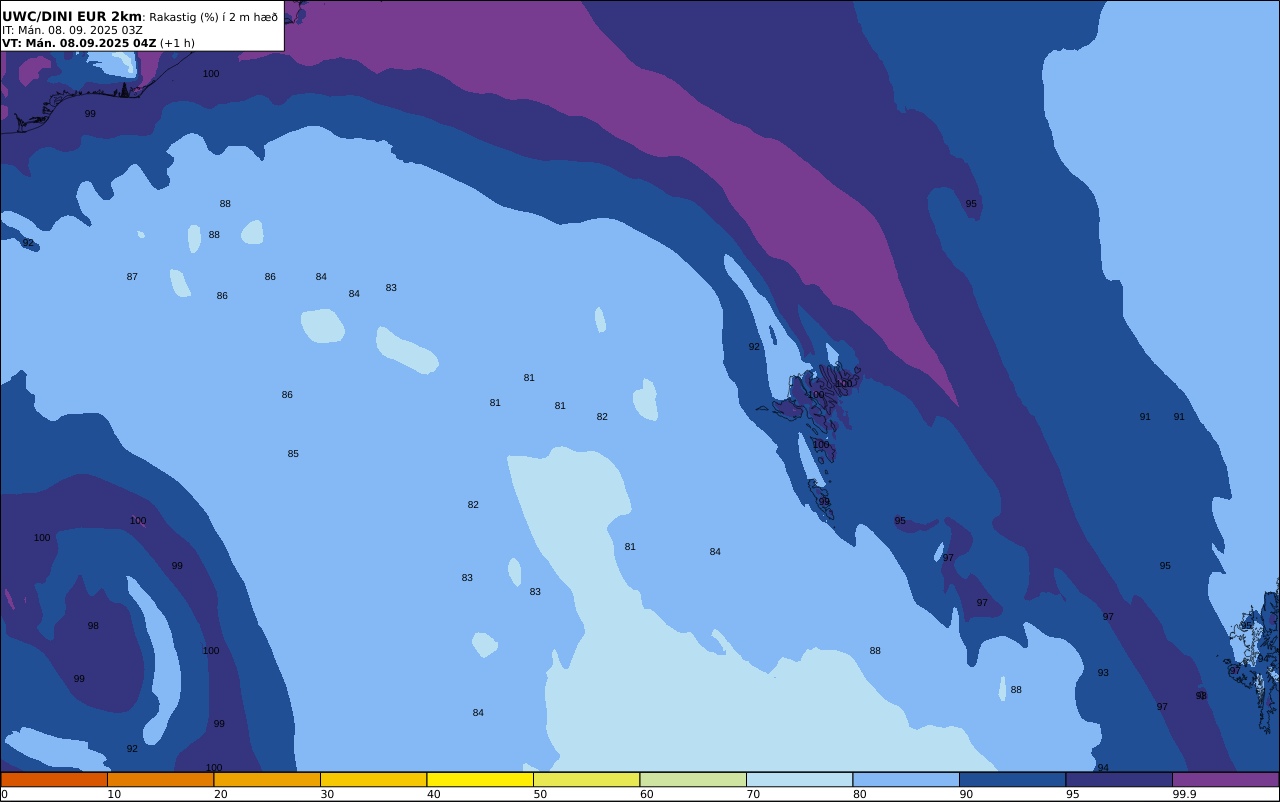Click the golden 30–40 legend swatch

[373, 779]
